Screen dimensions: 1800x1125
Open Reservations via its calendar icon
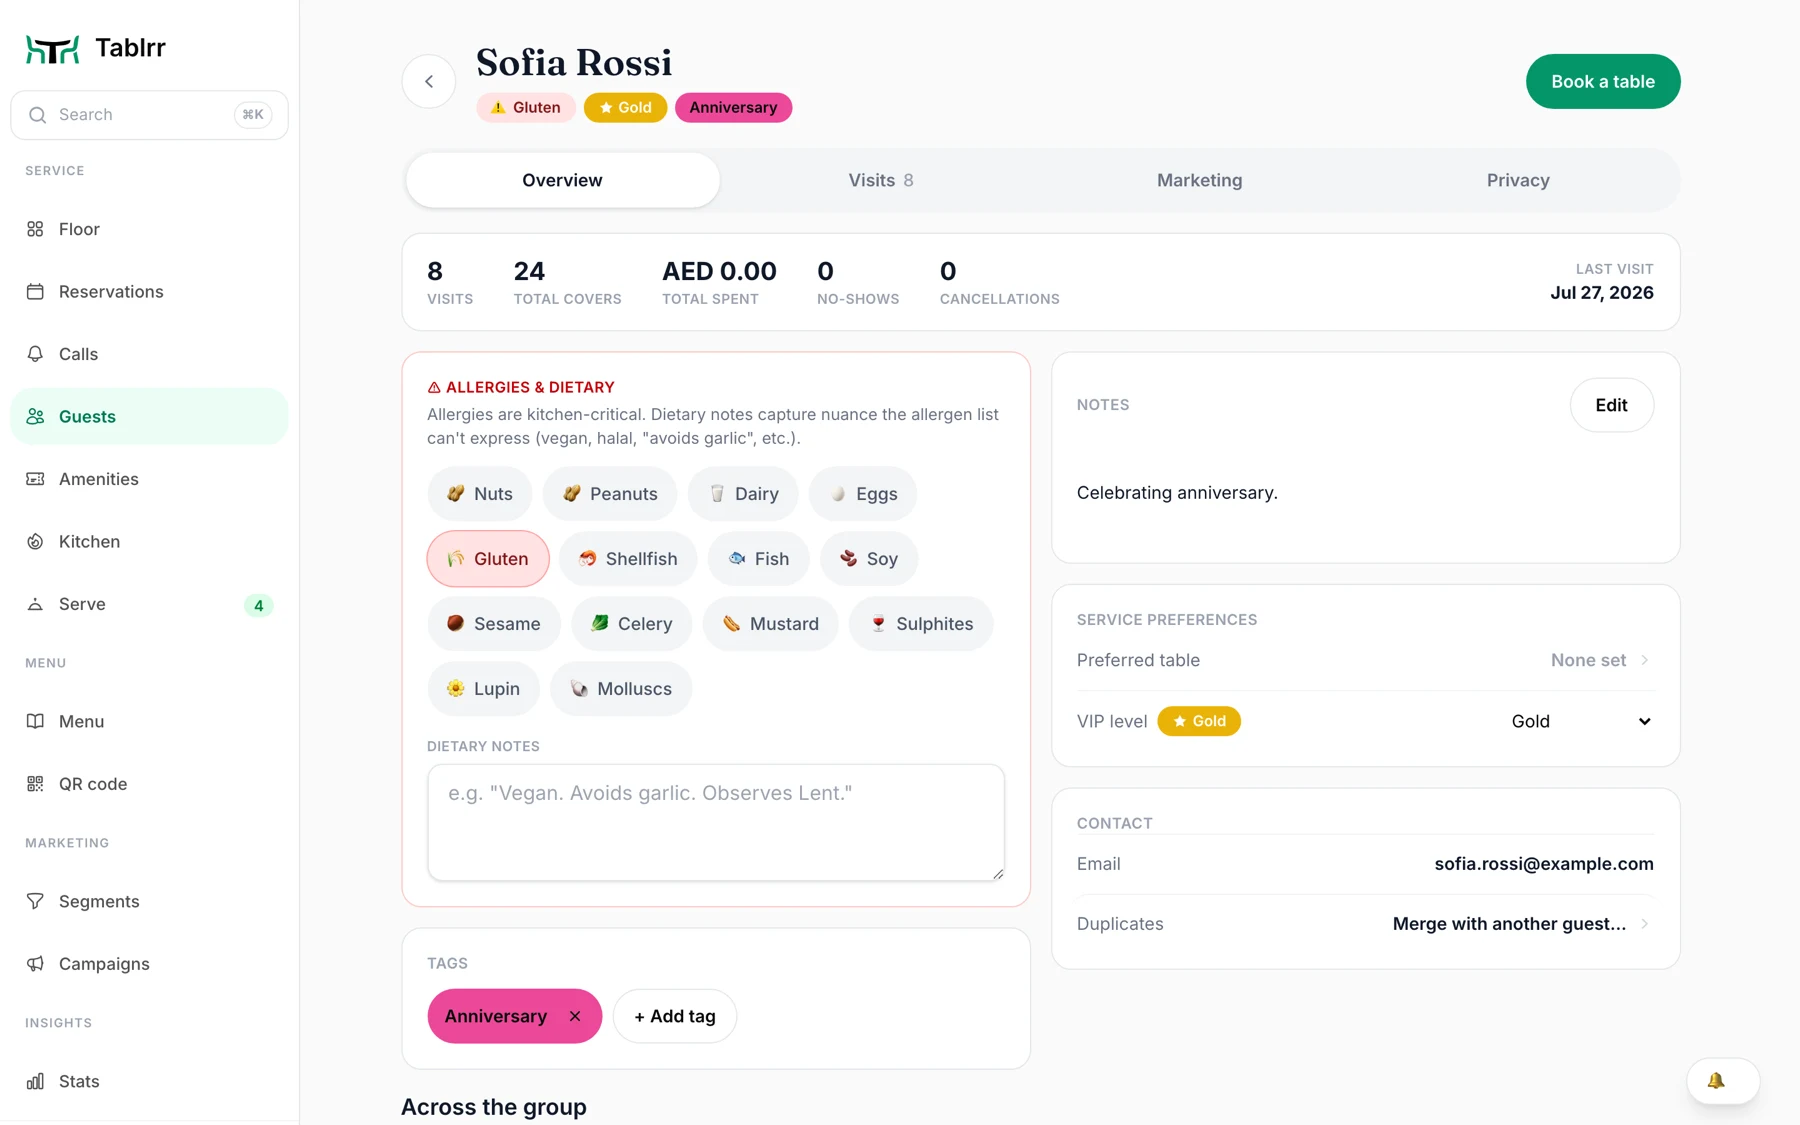tap(35, 292)
